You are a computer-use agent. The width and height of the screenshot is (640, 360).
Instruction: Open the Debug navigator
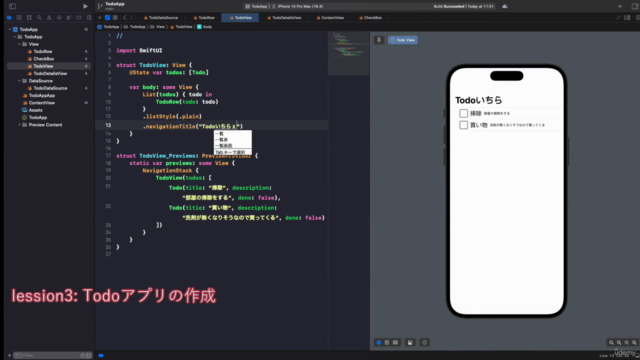click(69, 18)
